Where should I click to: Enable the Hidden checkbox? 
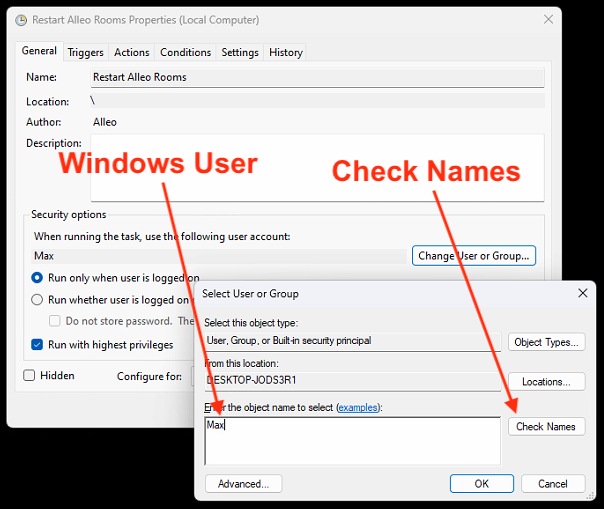pos(29,375)
